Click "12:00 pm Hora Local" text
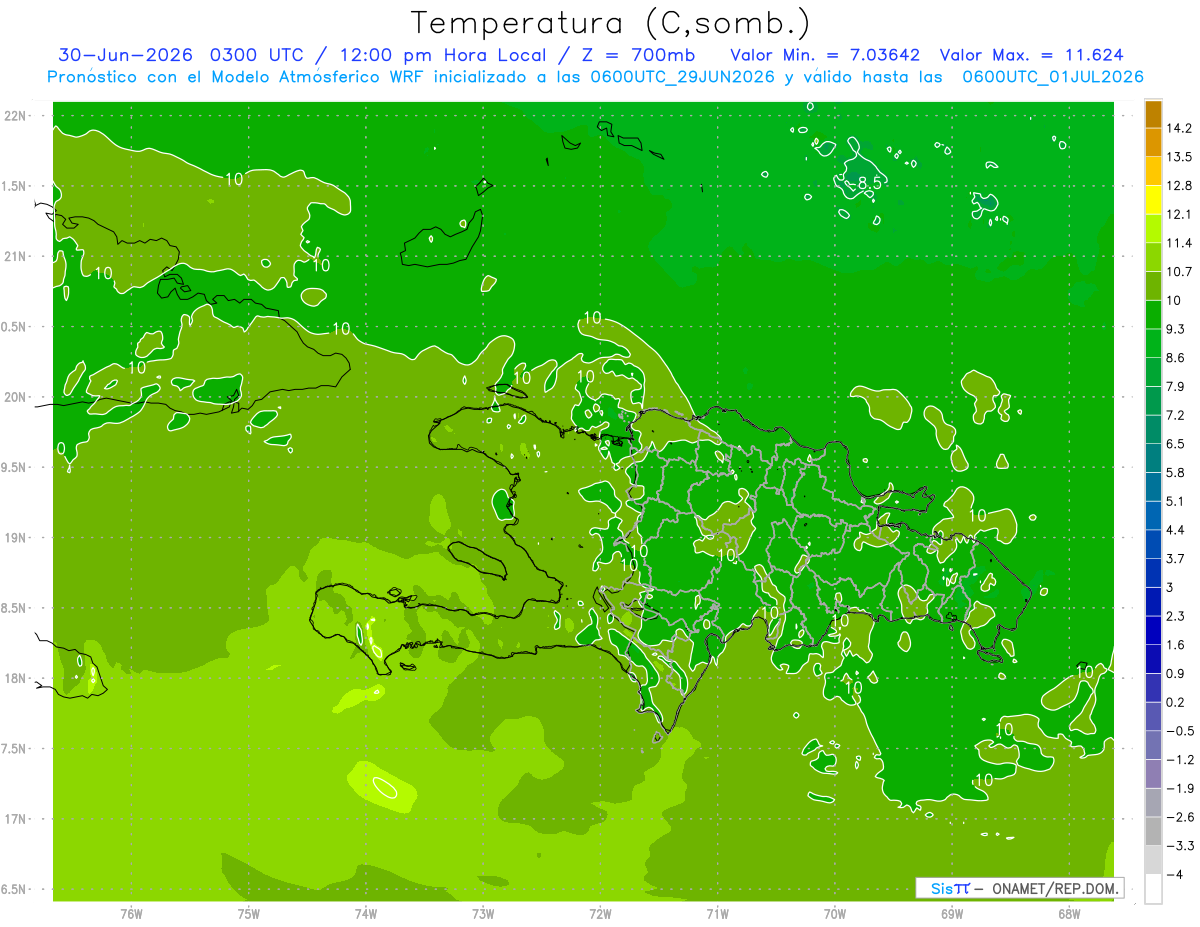This screenshot has height=927, width=1200. tap(441, 54)
